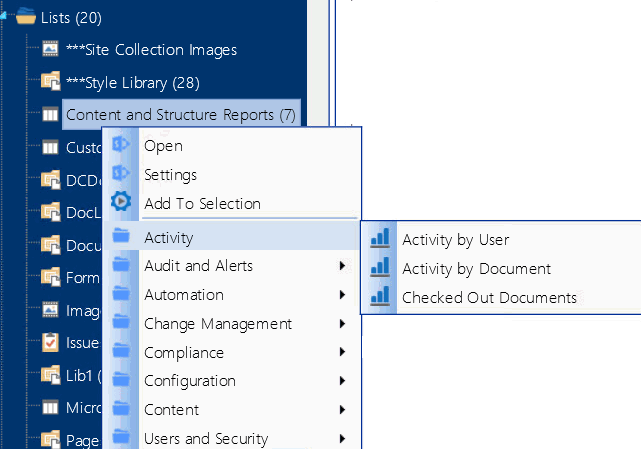Open the Content menu entry

click(x=171, y=410)
